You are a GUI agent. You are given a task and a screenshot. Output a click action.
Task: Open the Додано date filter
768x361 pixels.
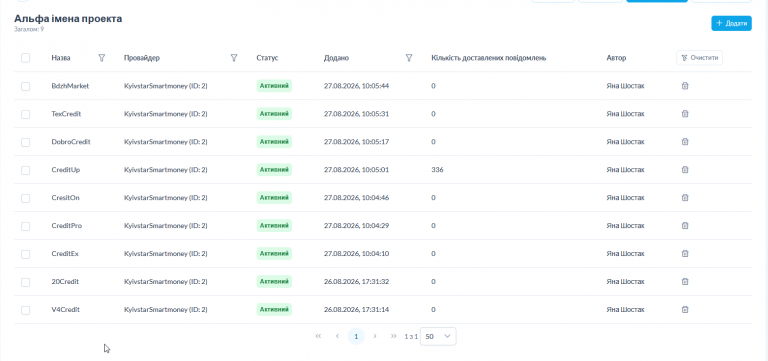click(x=409, y=58)
